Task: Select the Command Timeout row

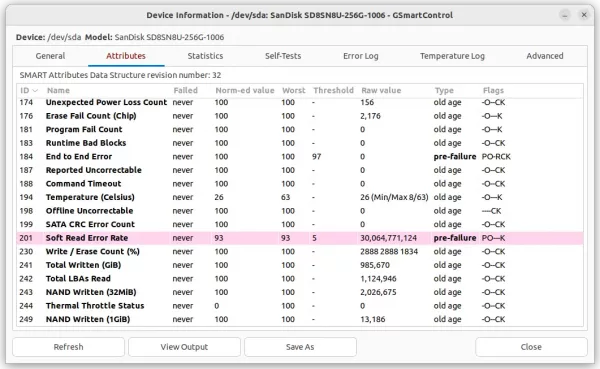Action: tap(300, 184)
